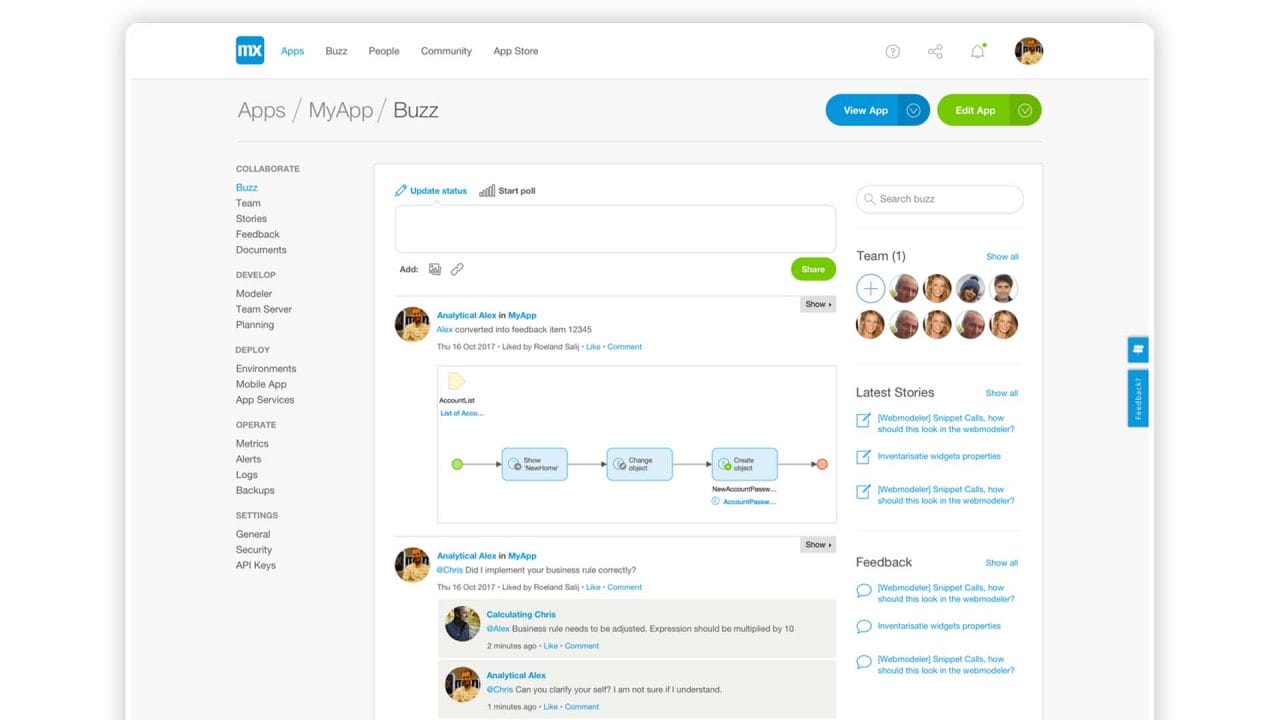Expand the first Analytical Alex post with Show
This screenshot has width=1280, height=720.
tap(817, 304)
